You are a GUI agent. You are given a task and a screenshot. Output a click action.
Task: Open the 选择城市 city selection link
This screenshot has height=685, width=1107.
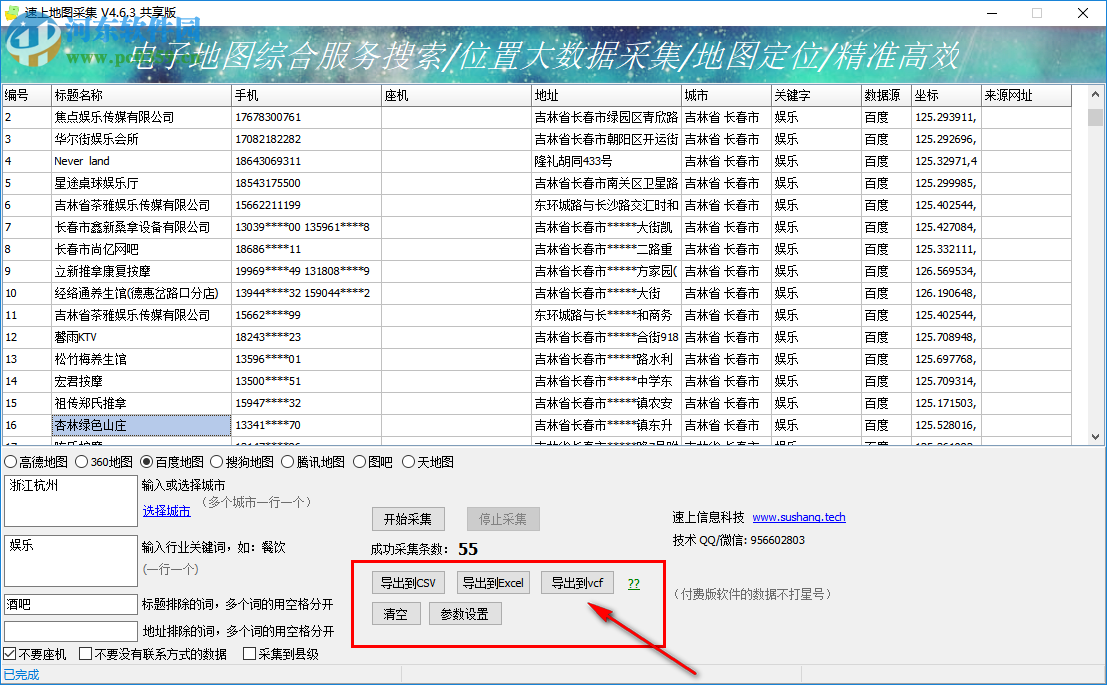(x=165, y=510)
